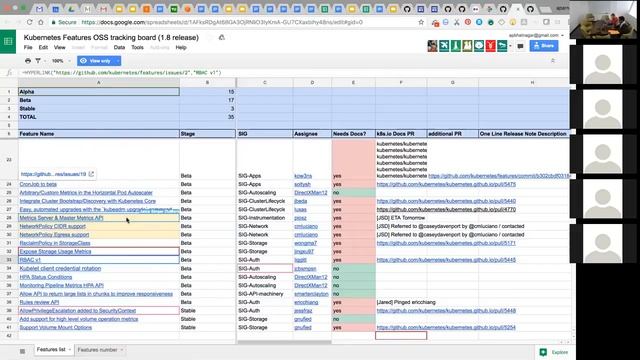Click the link preview external-open icon

coord(91,174)
